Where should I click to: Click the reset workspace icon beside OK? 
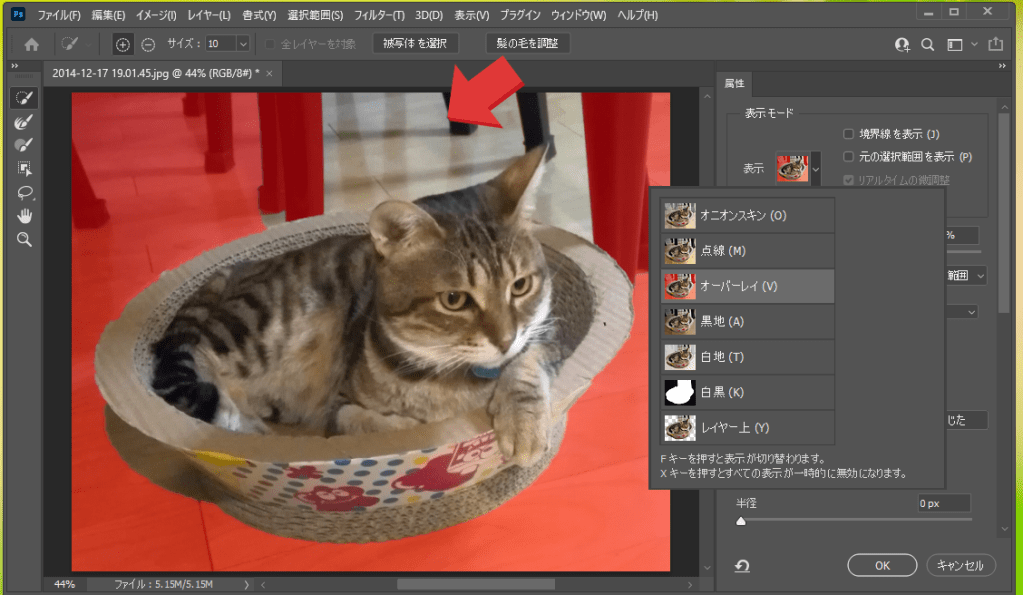(742, 566)
